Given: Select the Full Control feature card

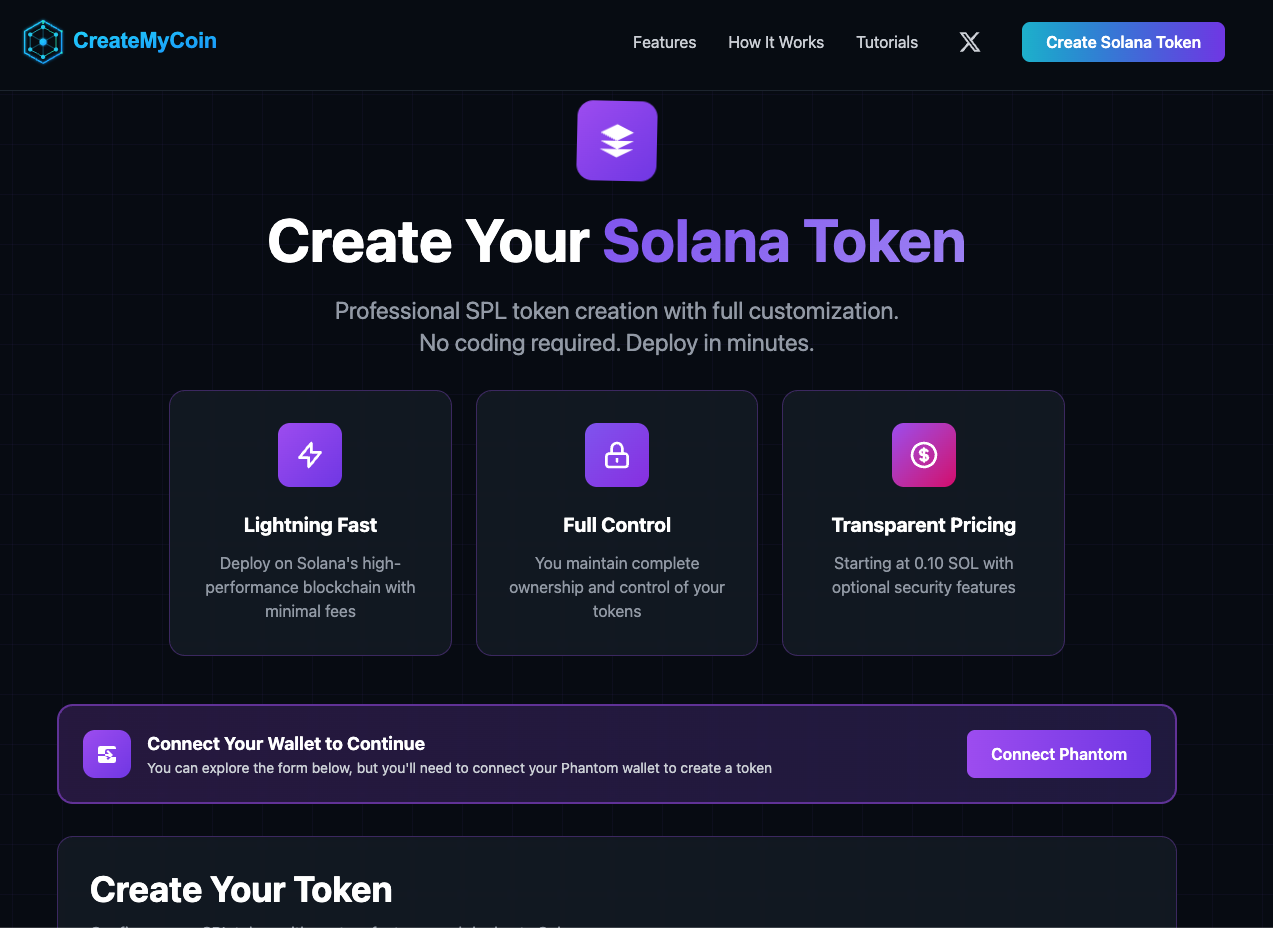Looking at the screenshot, I should click(616, 522).
